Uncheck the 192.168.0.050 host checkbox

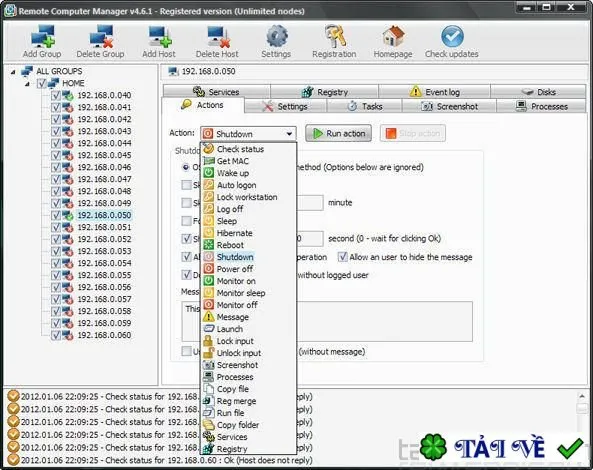(56, 215)
